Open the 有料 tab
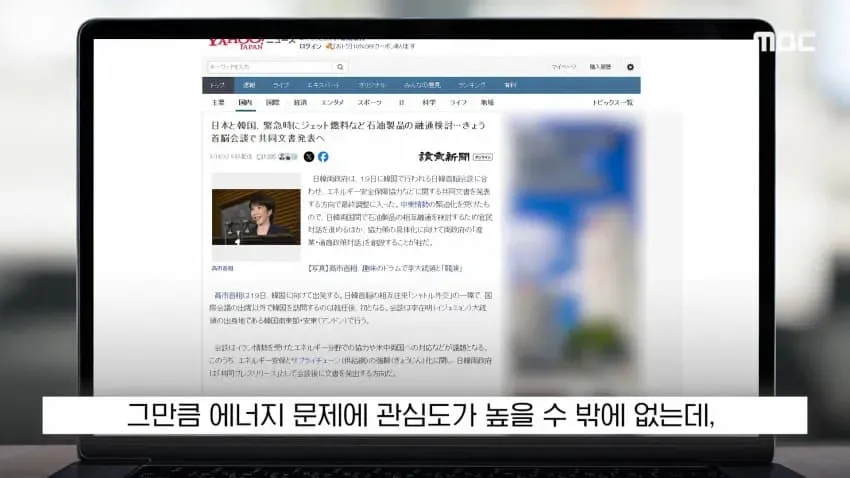This screenshot has width=850, height=478. 510,85
